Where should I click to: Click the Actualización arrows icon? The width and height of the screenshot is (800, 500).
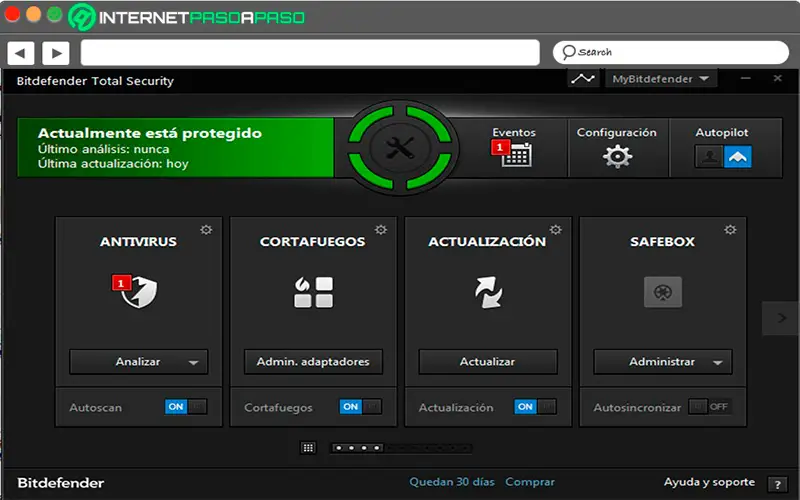(x=488, y=292)
